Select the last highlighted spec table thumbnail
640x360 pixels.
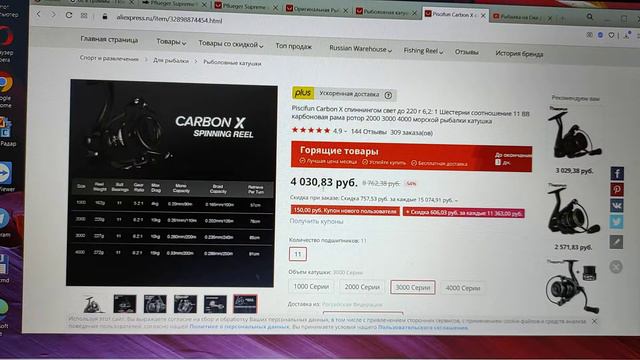(x=245, y=304)
